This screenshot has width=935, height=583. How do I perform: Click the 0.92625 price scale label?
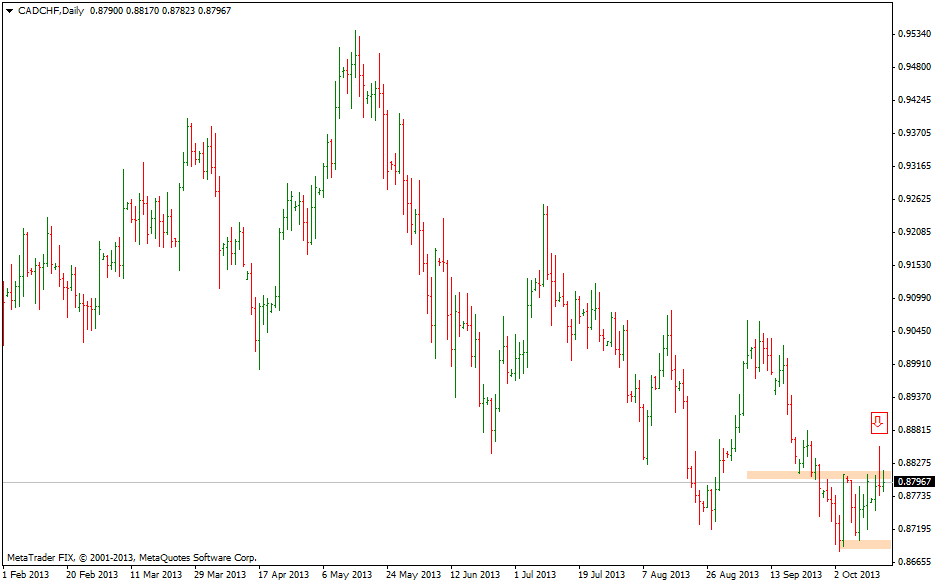click(912, 199)
